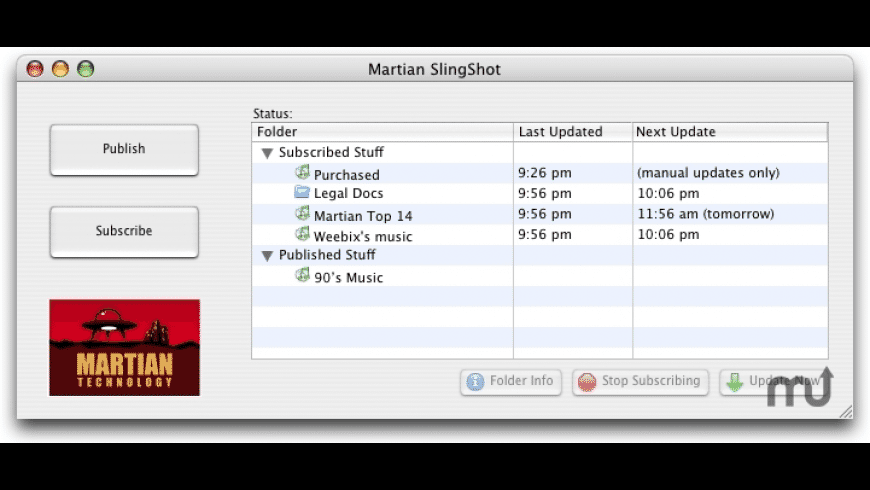Click the Martian Top 14 music icon
This screenshot has width=870, height=490.
[x=303, y=214]
